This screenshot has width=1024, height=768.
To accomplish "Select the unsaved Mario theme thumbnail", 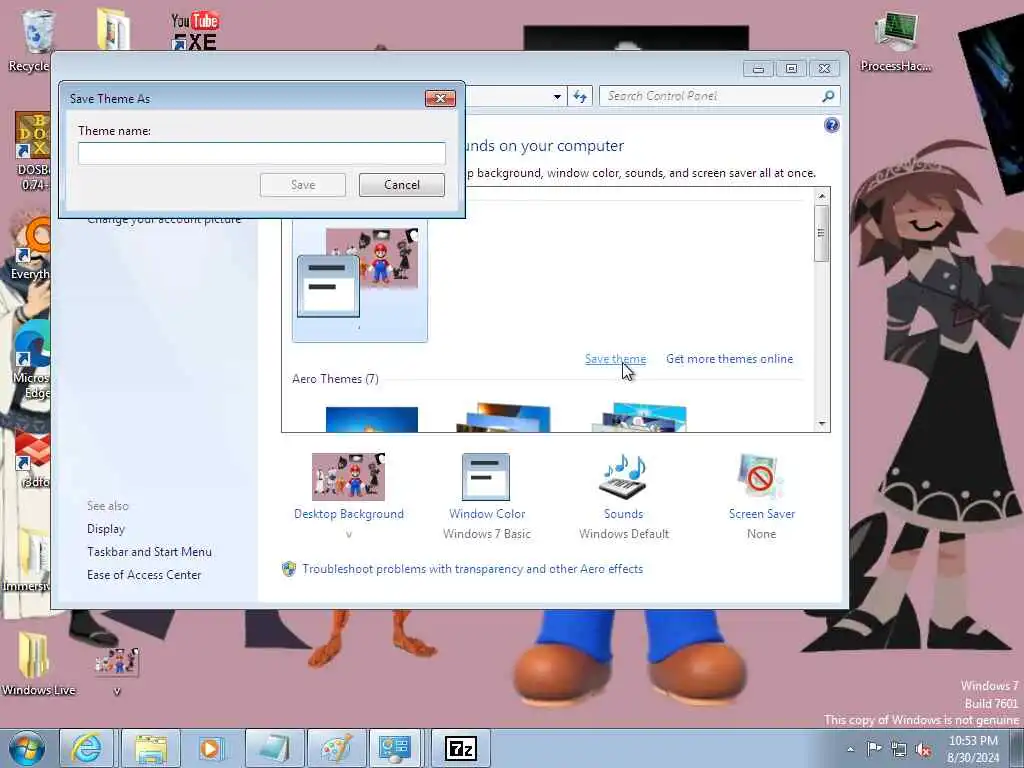I will tap(360, 281).
